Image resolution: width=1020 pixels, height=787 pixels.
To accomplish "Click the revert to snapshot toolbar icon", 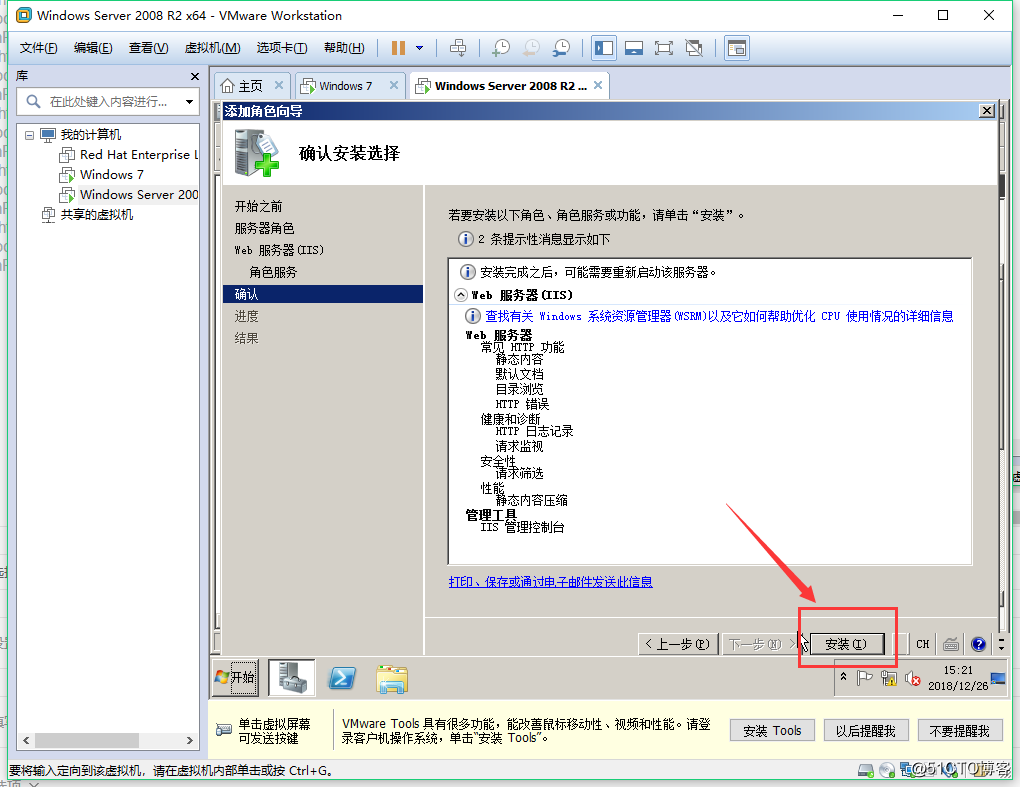I will tap(531, 47).
